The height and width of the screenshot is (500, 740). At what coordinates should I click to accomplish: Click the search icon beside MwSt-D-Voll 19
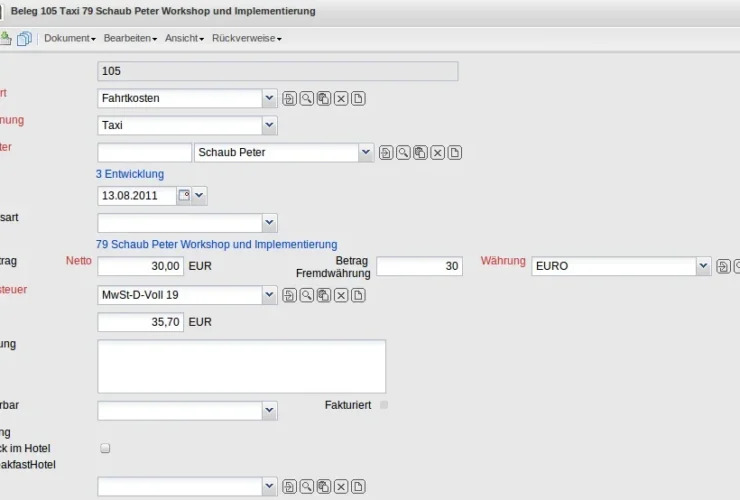click(307, 296)
